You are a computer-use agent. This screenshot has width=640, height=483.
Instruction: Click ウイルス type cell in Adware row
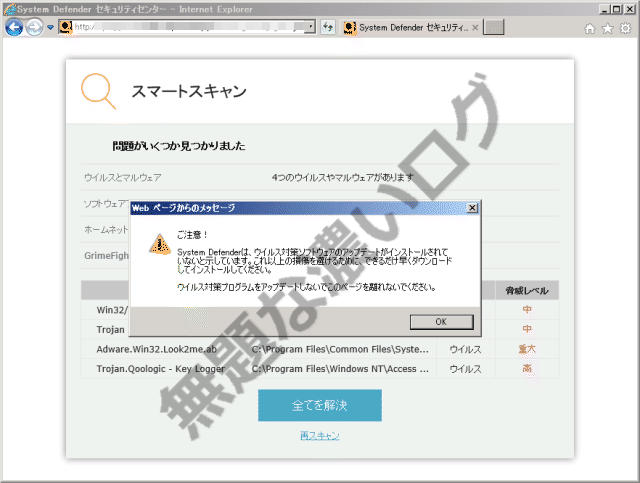(x=465, y=349)
